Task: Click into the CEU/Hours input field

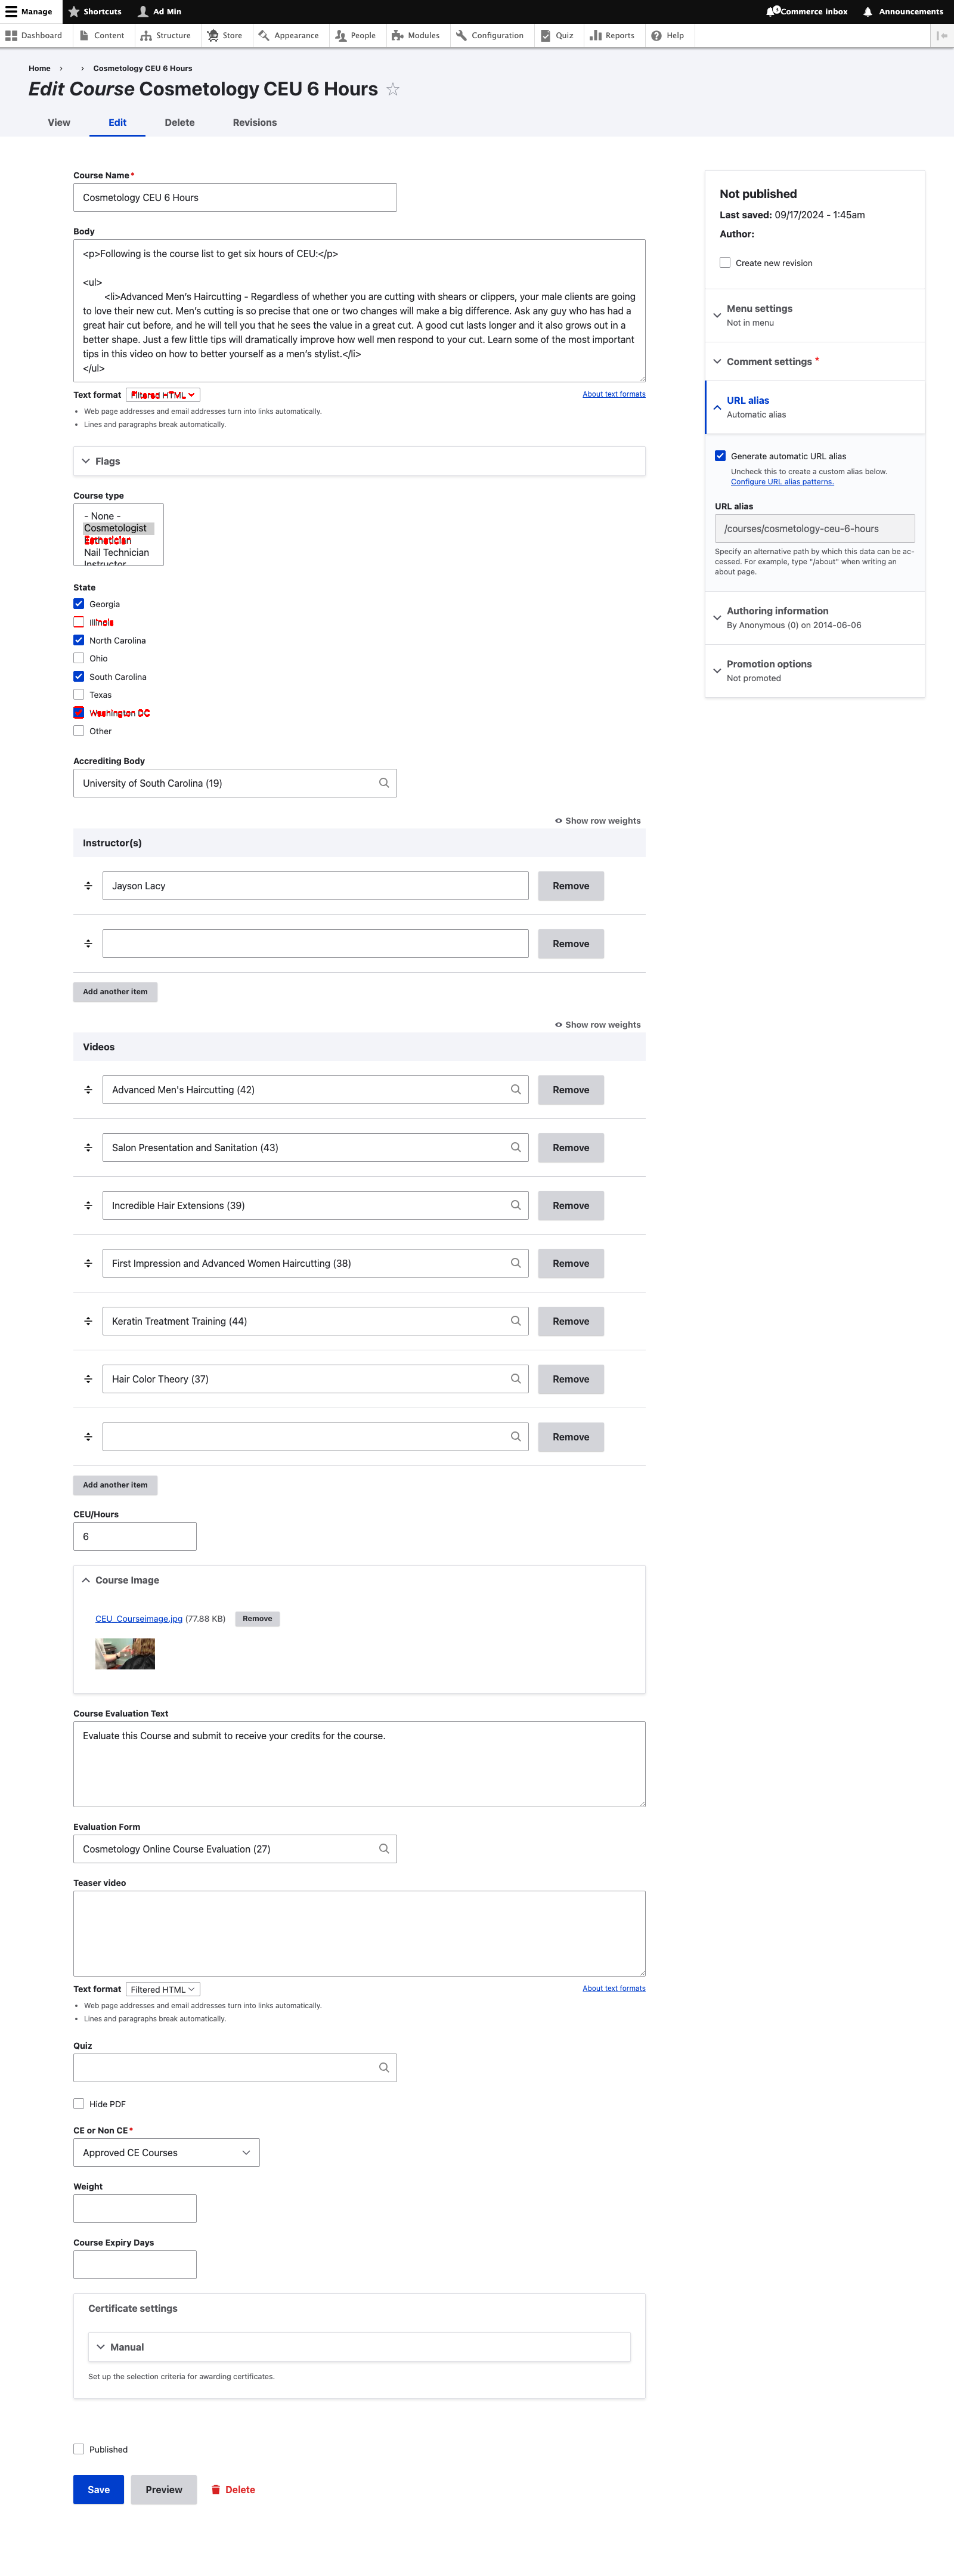Action: tap(135, 1537)
